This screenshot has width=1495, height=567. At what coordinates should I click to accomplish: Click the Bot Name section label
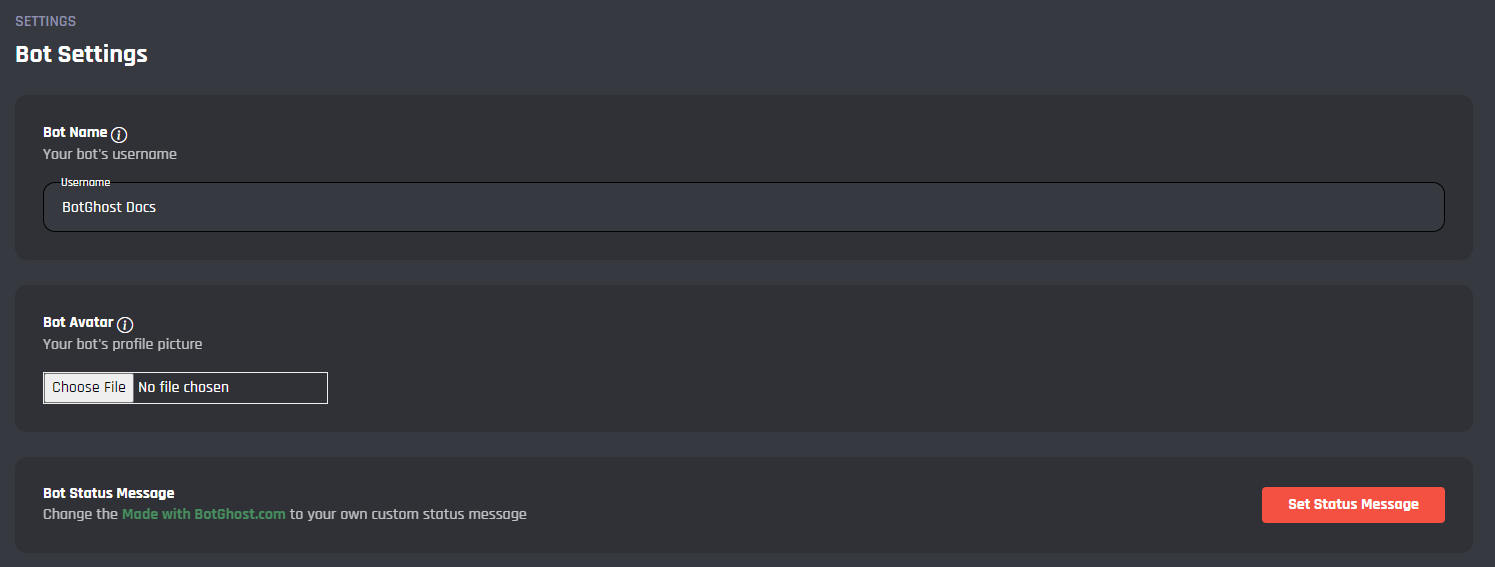click(75, 132)
